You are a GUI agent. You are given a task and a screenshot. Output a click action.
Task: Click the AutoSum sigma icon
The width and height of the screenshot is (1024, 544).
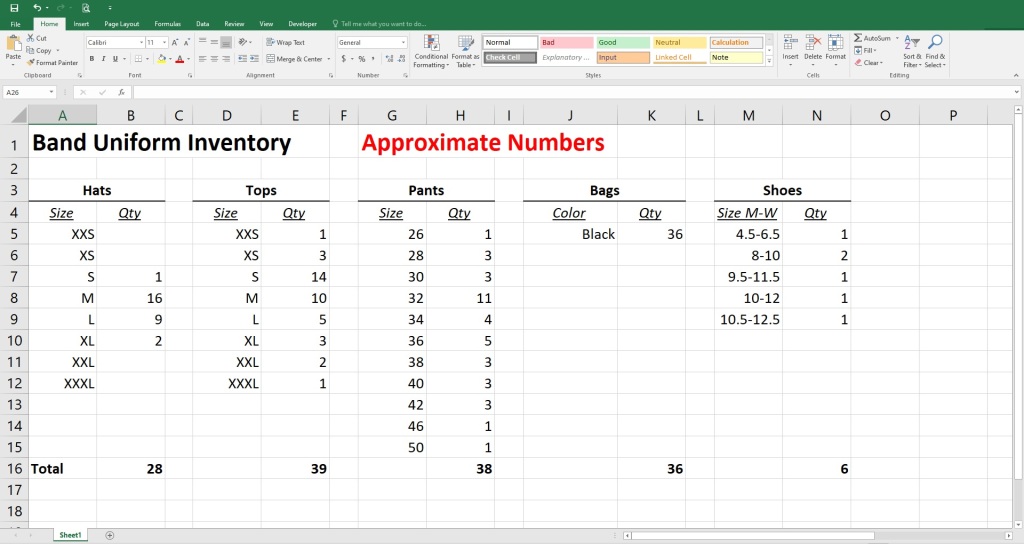pyautogui.click(x=858, y=38)
